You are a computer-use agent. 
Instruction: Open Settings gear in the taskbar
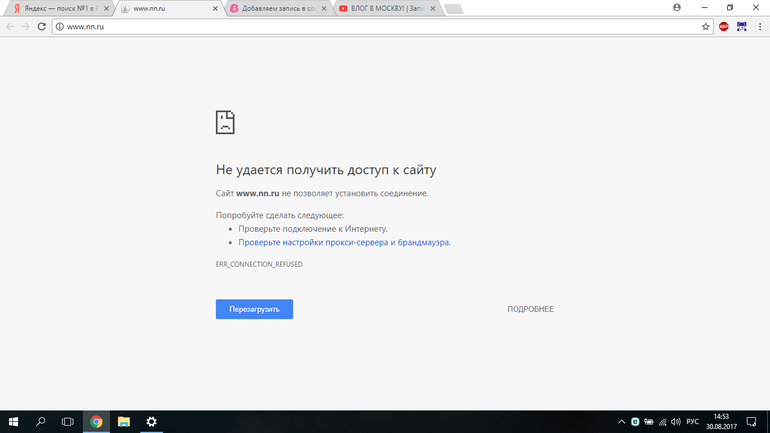coord(151,421)
